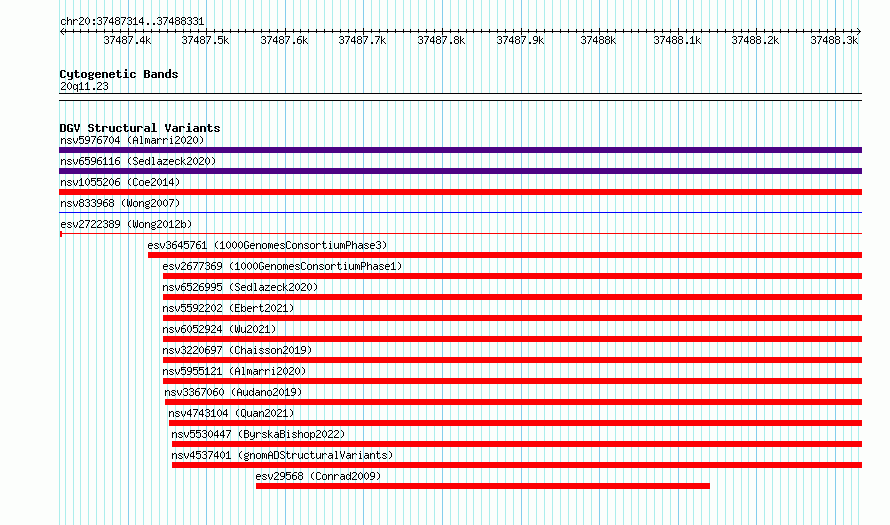Open nsv5955121 (Almarri2020) variant
The height and width of the screenshot is (525, 890).
[x=234, y=371]
